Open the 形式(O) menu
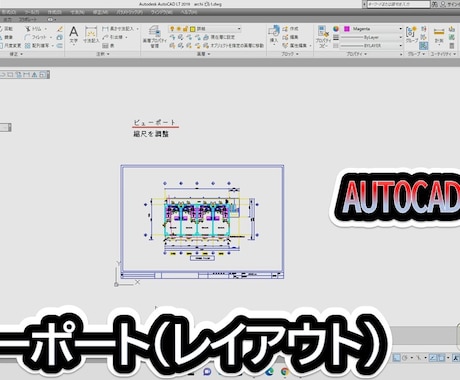 click(x=8, y=12)
